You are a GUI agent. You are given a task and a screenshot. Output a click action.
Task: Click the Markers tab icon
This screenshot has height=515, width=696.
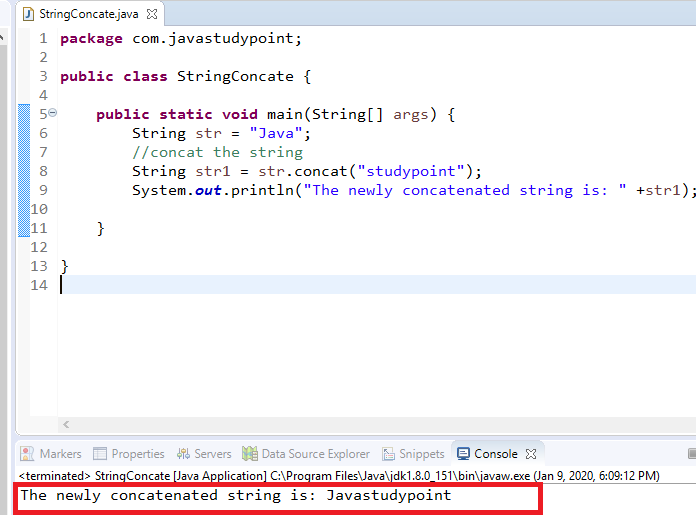point(27,454)
